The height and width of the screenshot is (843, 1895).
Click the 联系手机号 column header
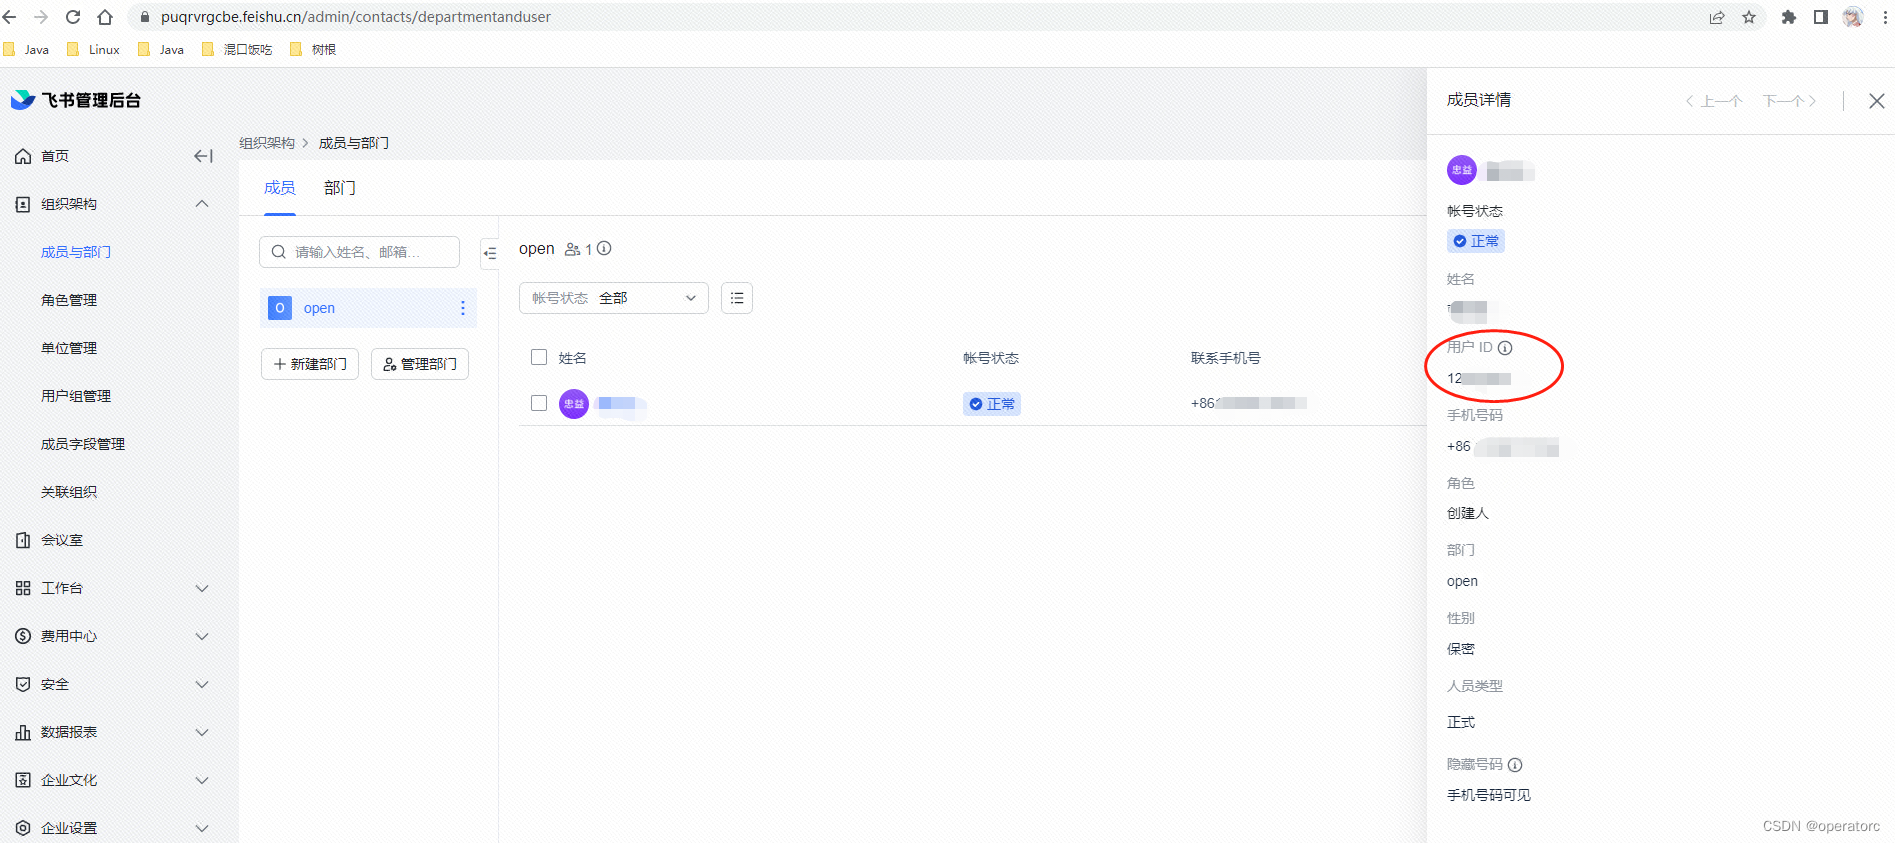click(1226, 358)
